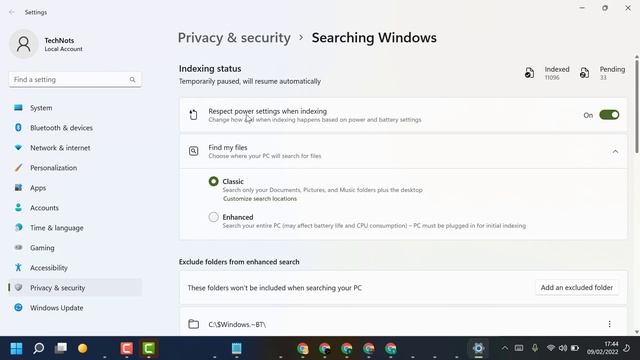Click the power settings icon for indexing
The width and height of the screenshot is (640, 360).
click(x=193, y=115)
